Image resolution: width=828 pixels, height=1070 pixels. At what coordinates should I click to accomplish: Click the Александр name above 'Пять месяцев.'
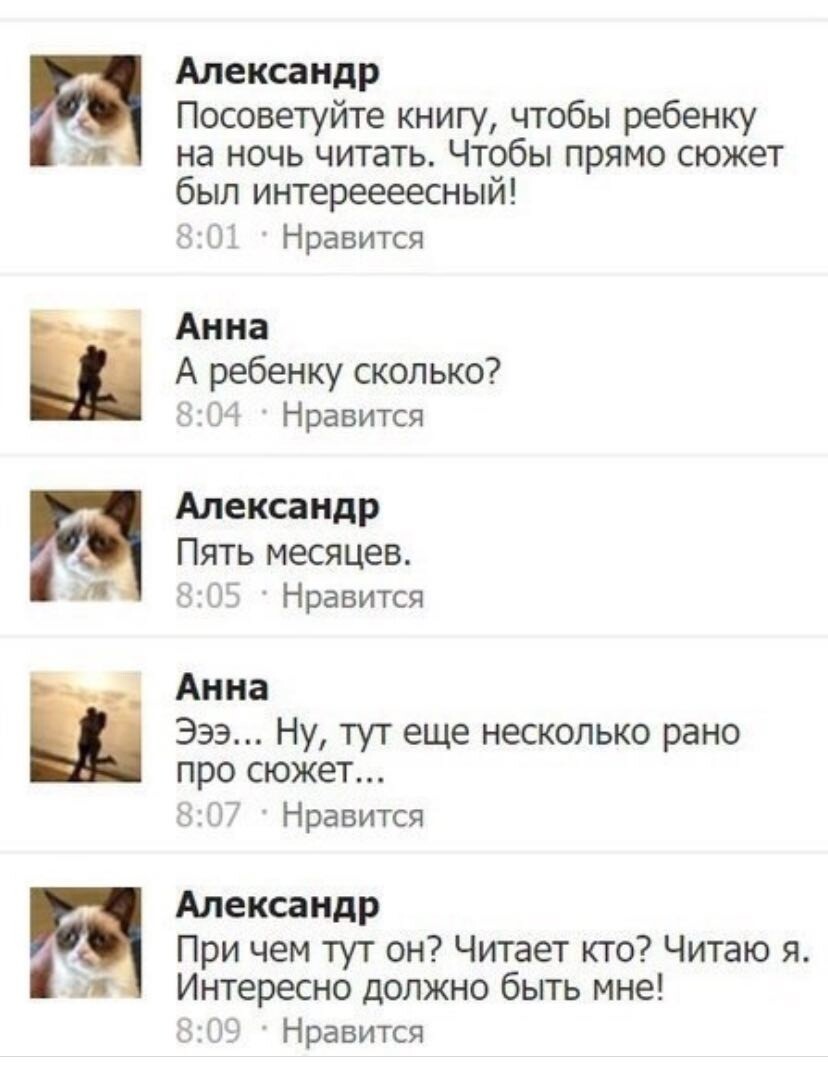coord(277,507)
